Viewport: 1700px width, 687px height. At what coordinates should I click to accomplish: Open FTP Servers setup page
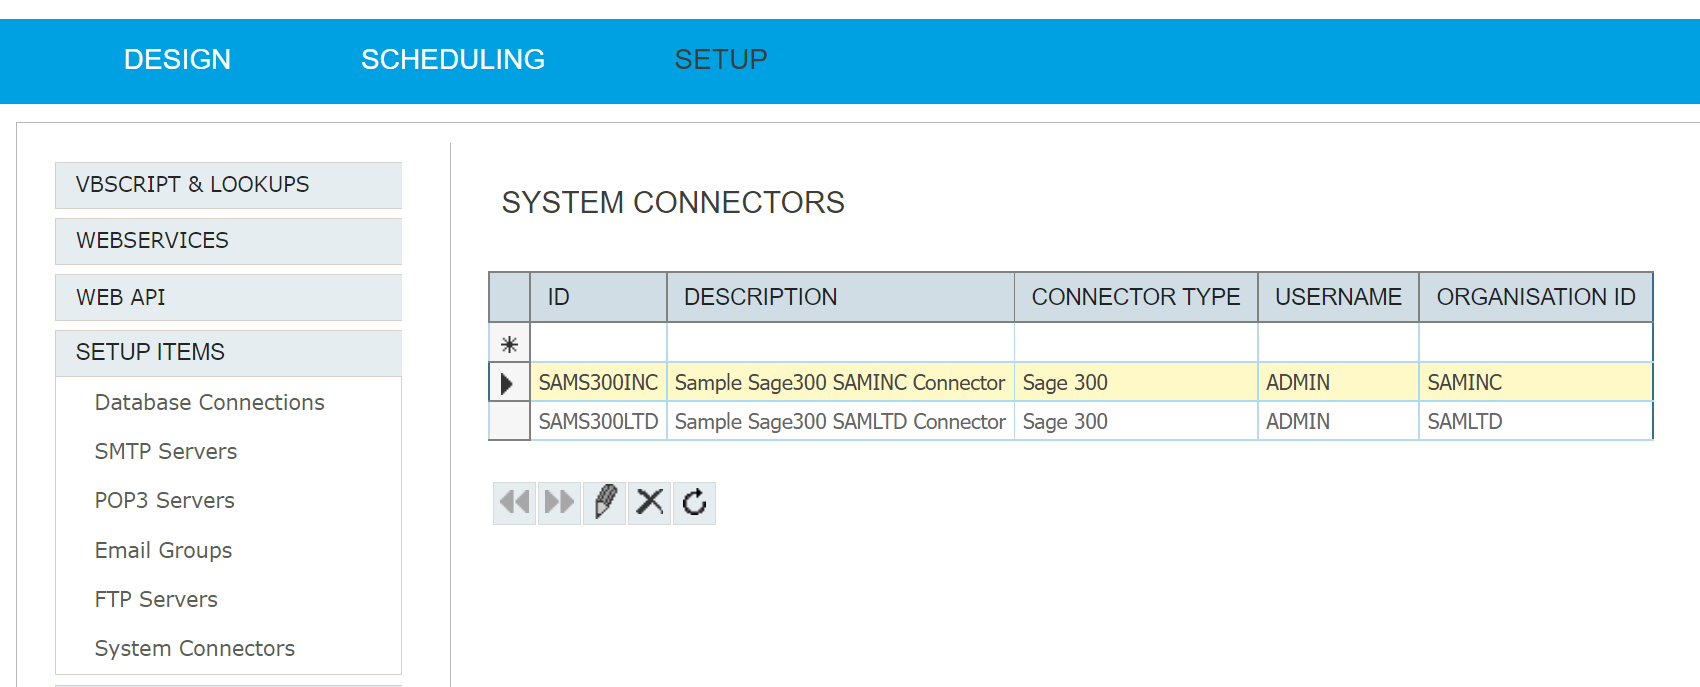[x=156, y=600]
